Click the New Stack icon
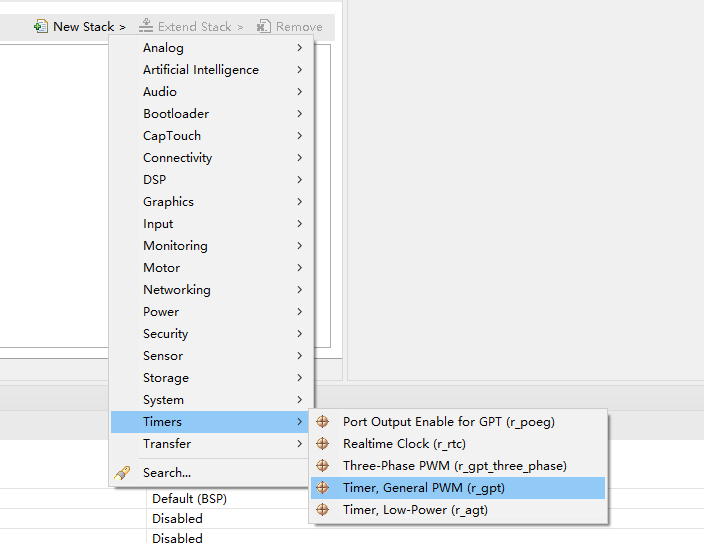Screen dimensions: 704x543 41,27
